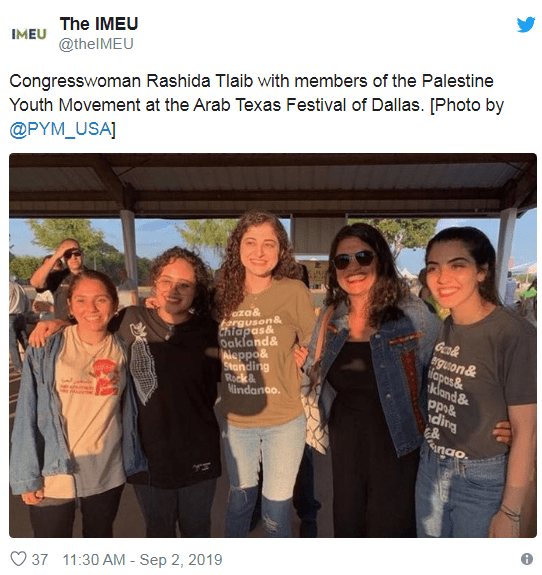The height and width of the screenshot is (575, 542).
Task: Click the '[Photo by' credit text
Action: (x=467, y=105)
